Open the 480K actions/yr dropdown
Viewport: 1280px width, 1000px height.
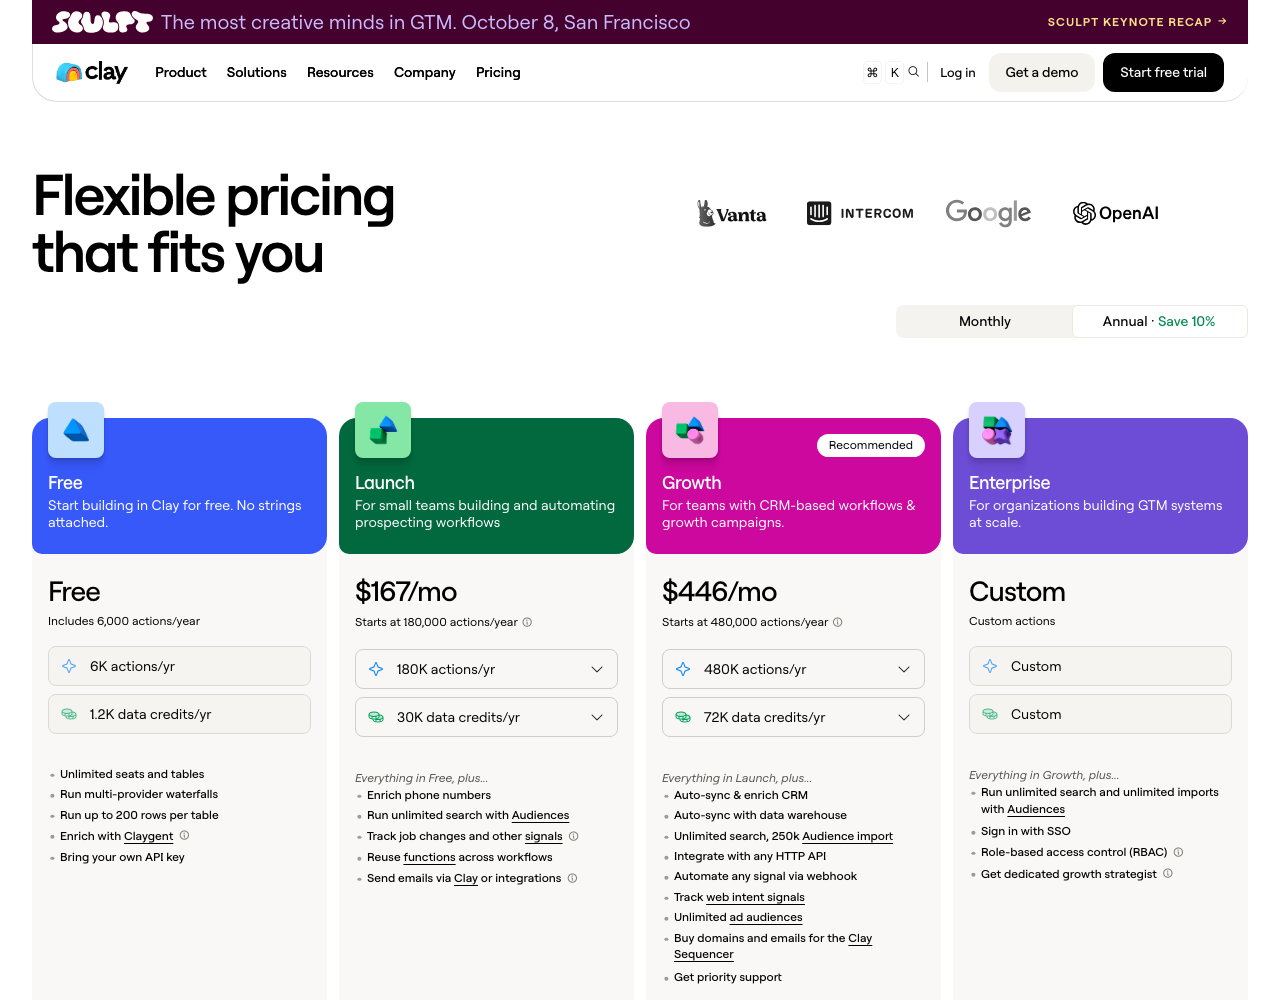793,669
